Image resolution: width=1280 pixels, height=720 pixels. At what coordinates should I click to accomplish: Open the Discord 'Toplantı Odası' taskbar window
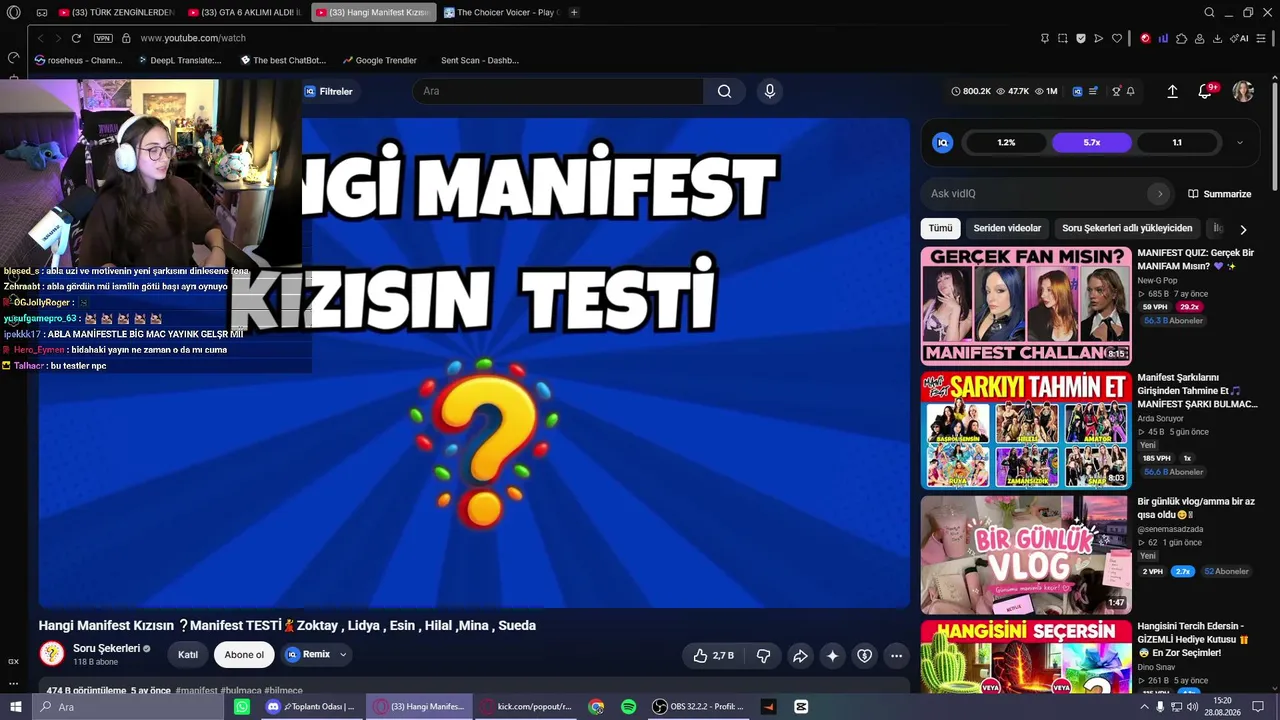(x=310, y=707)
